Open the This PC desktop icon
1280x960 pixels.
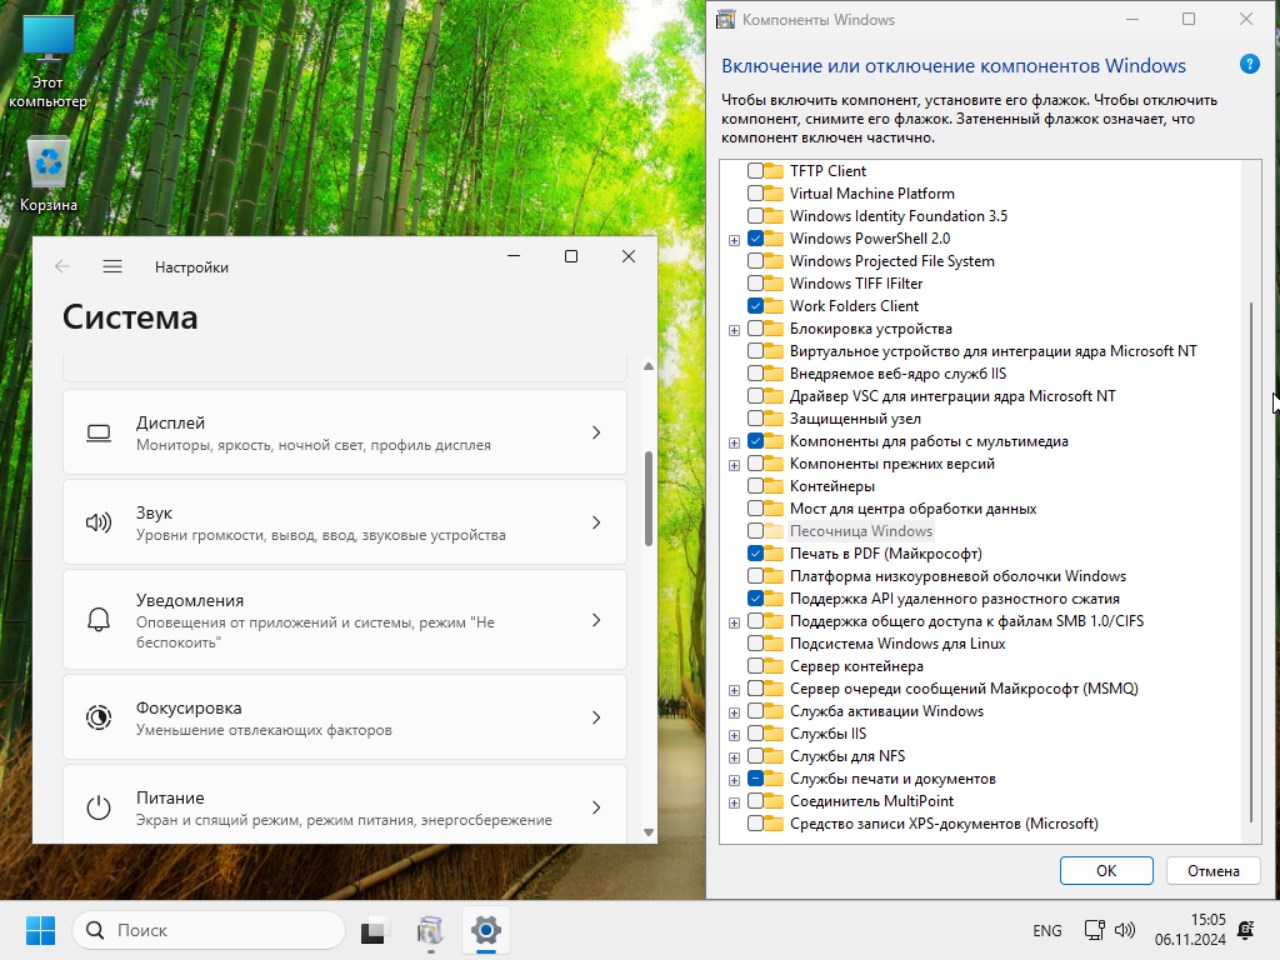pyautogui.click(x=48, y=62)
